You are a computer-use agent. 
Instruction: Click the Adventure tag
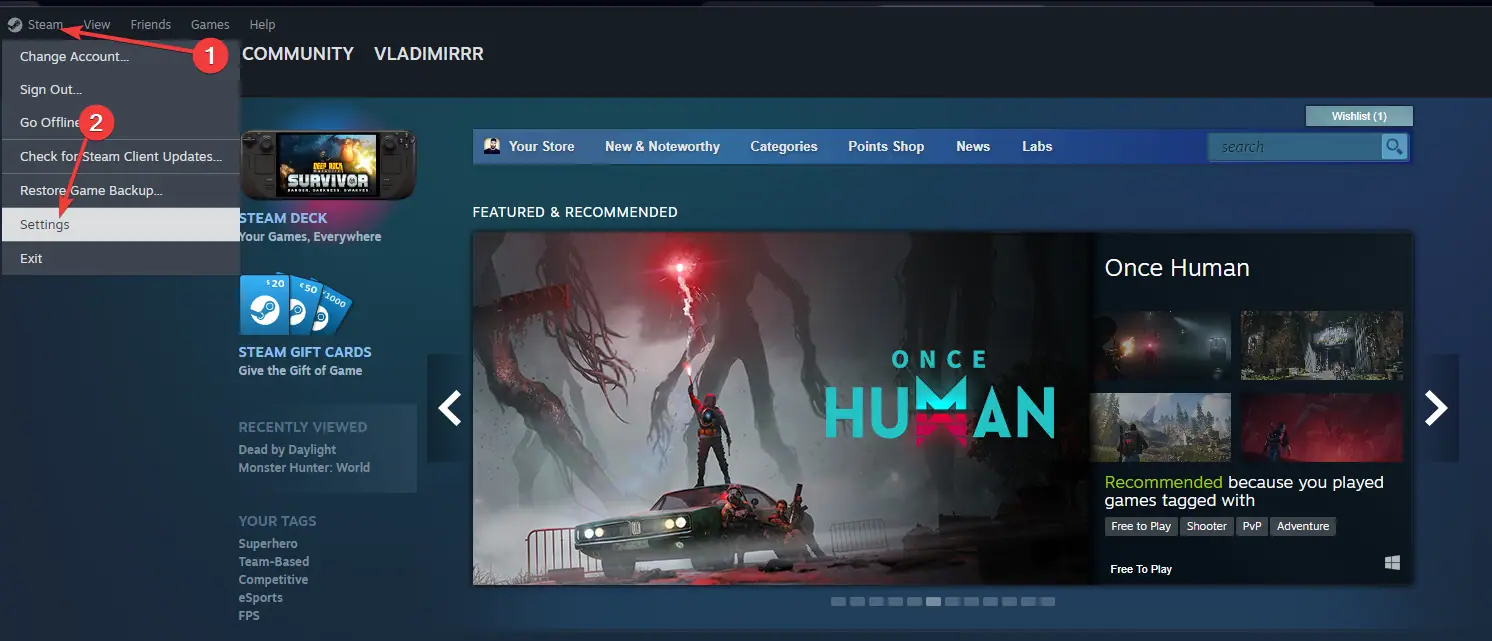pos(1303,526)
